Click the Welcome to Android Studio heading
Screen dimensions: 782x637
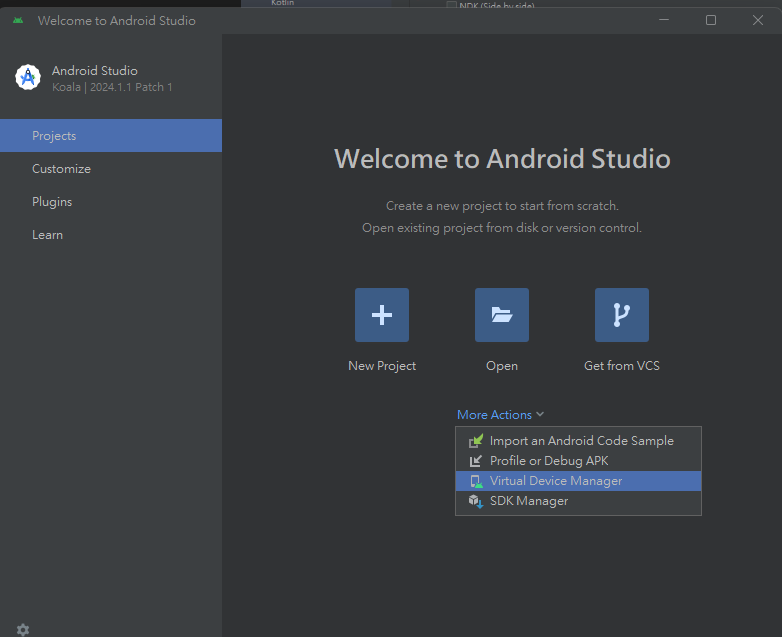click(502, 159)
